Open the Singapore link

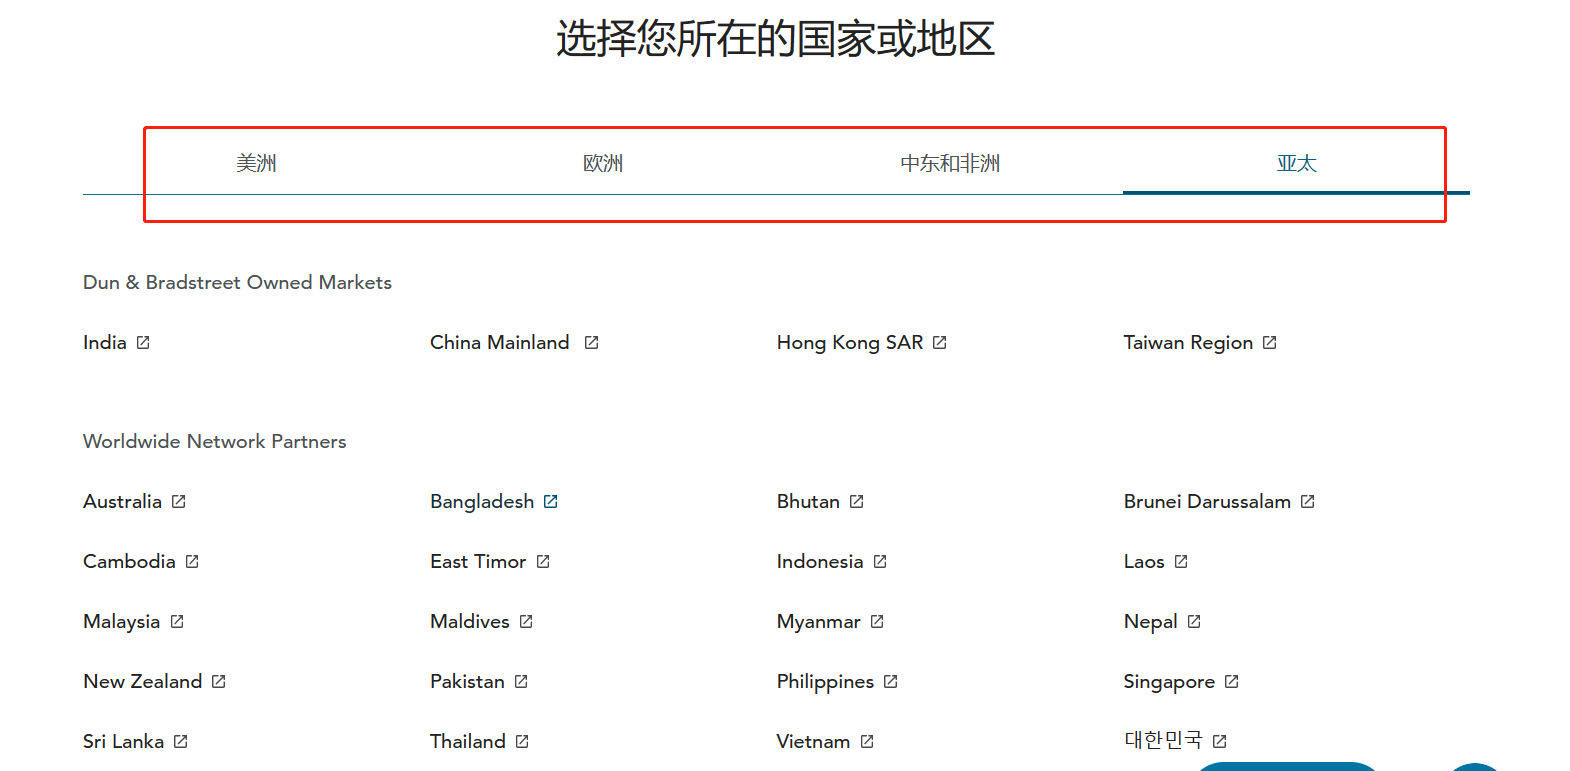pyautogui.click(x=1169, y=681)
